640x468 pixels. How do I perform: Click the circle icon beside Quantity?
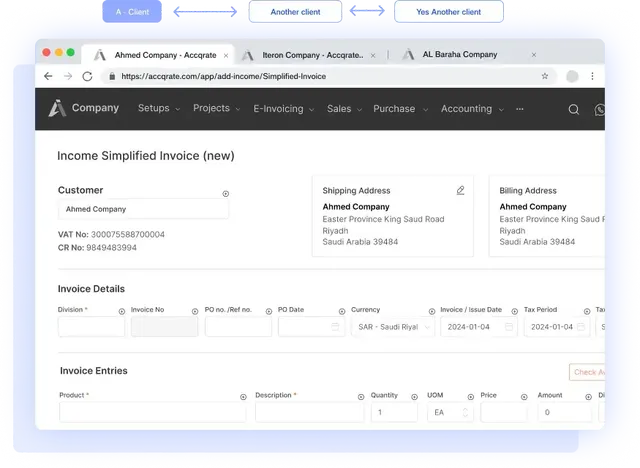pyautogui.click(x=414, y=397)
